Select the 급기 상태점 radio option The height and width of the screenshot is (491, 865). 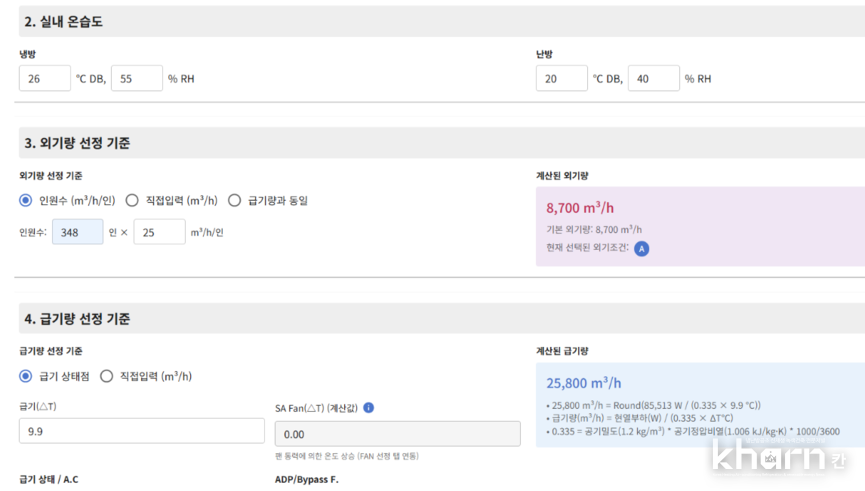coord(26,376)
